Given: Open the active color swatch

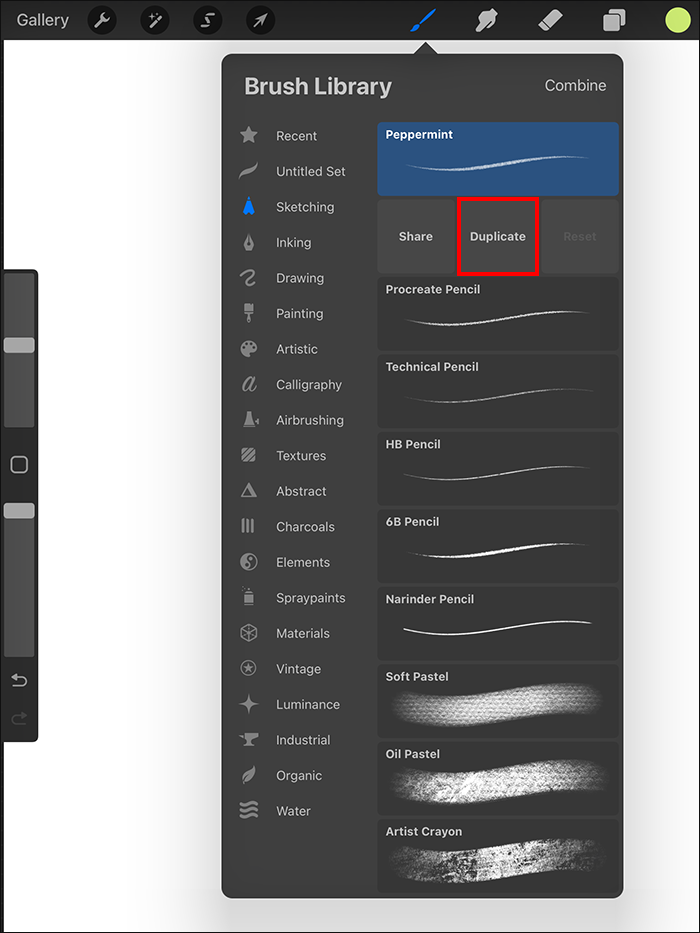Looking at the screenshot, I should click(678, 20).
